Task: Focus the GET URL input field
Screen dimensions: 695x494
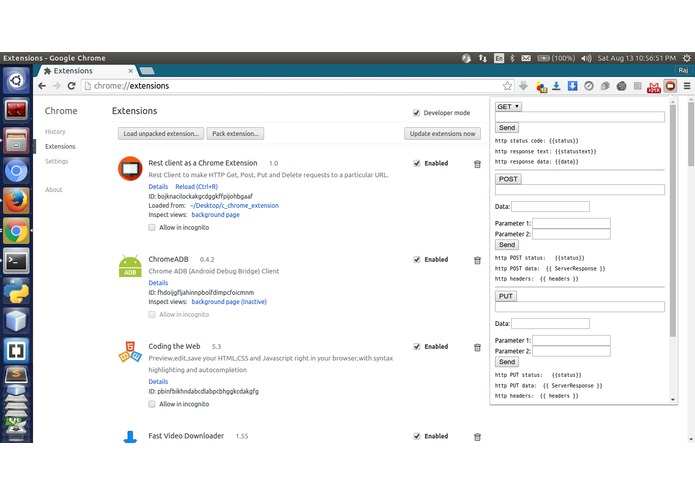Action: [x=580, y=117]
